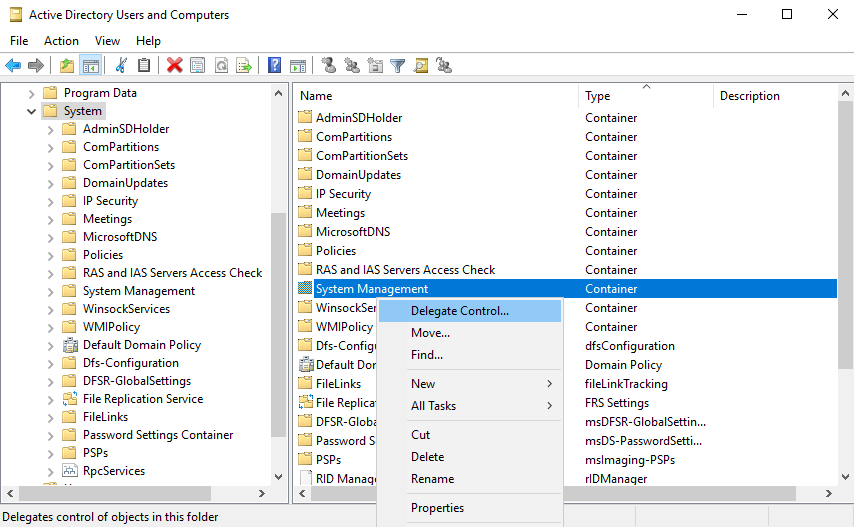
Task: Click the Filter funnel toolbar icon
Action: [398, 66]
